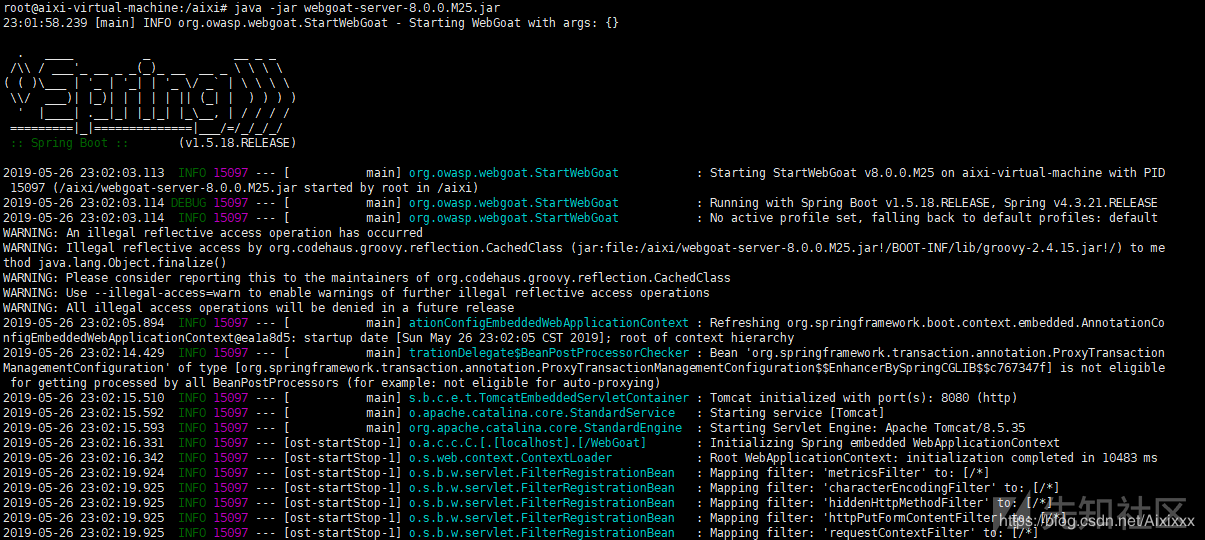Click 'org.apache.catalina.core.StandardEngine' logger name

(x=545, y=428)
